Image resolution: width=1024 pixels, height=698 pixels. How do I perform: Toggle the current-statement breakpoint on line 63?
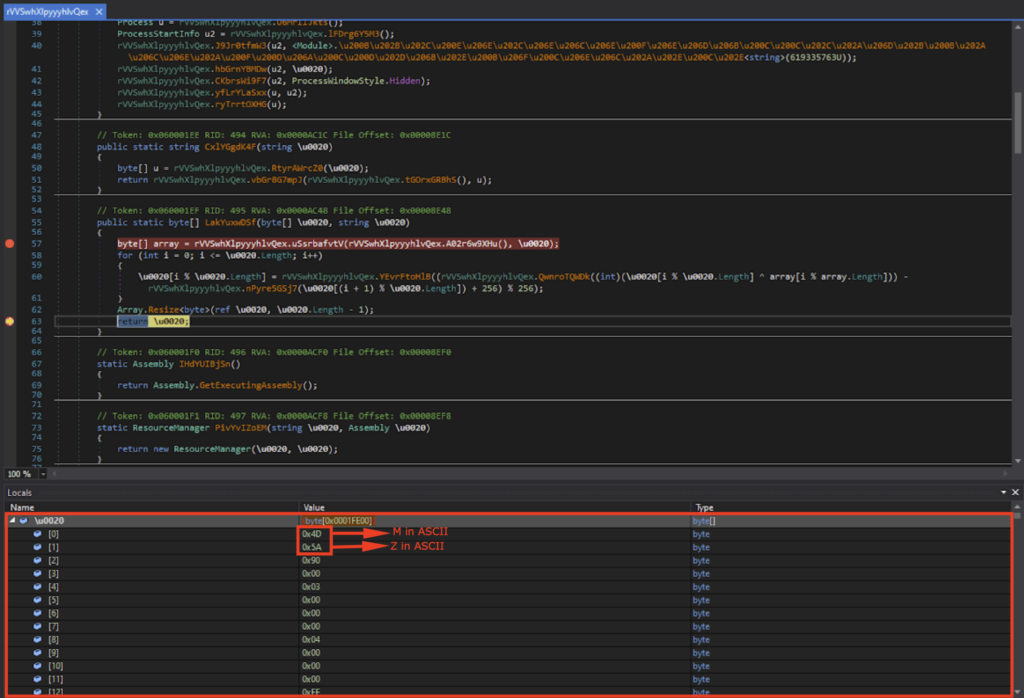(10, 321)
